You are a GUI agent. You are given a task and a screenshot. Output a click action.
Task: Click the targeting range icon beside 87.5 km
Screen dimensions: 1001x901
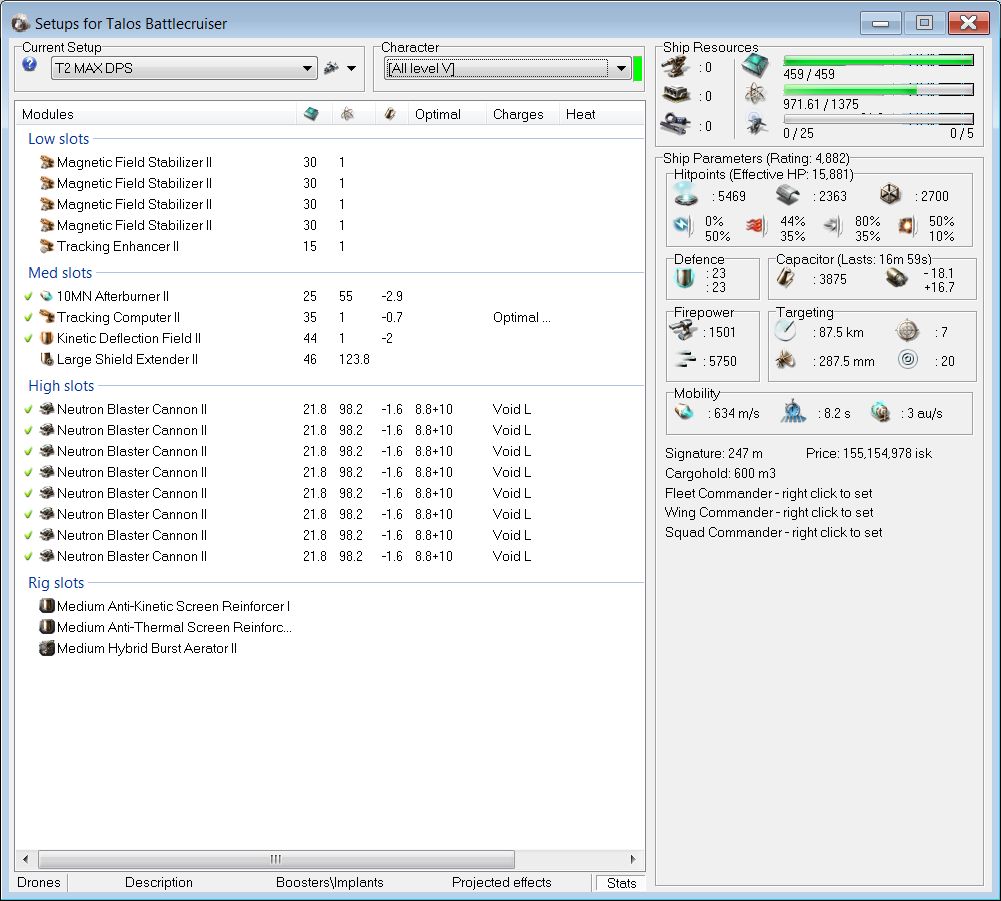point(785,331)
